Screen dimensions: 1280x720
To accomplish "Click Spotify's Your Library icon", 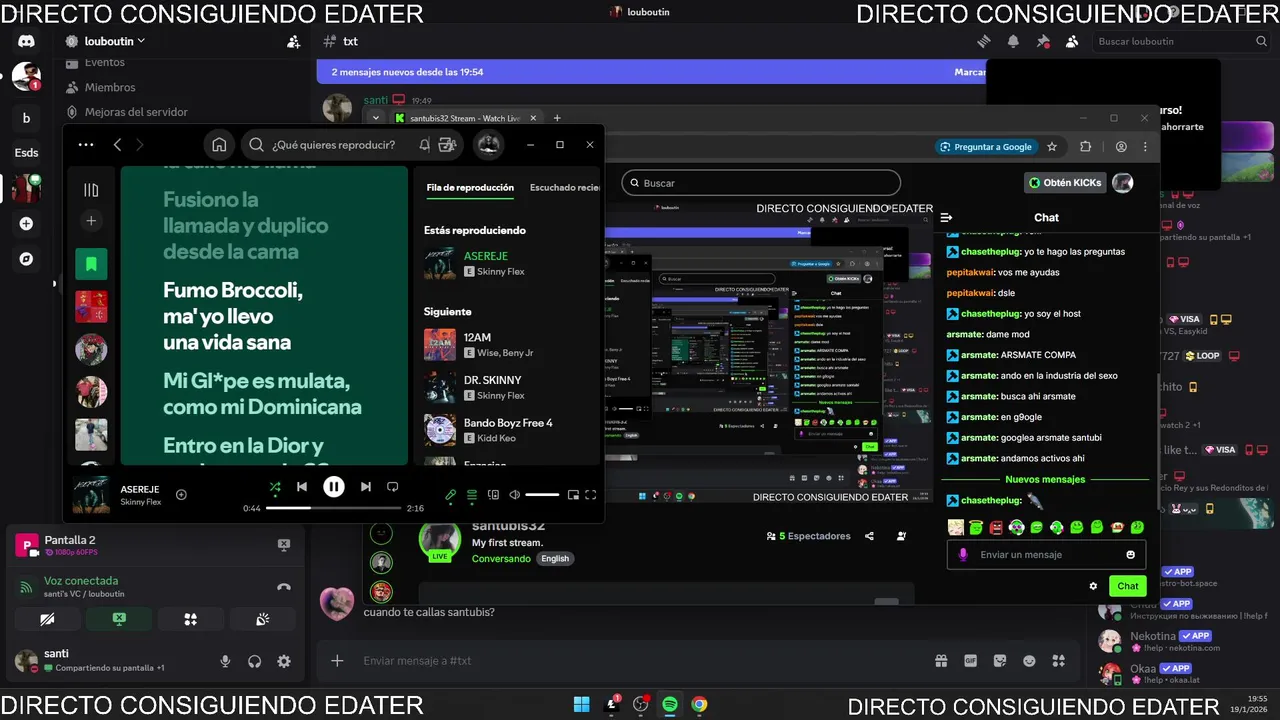I will coord(91,190).
